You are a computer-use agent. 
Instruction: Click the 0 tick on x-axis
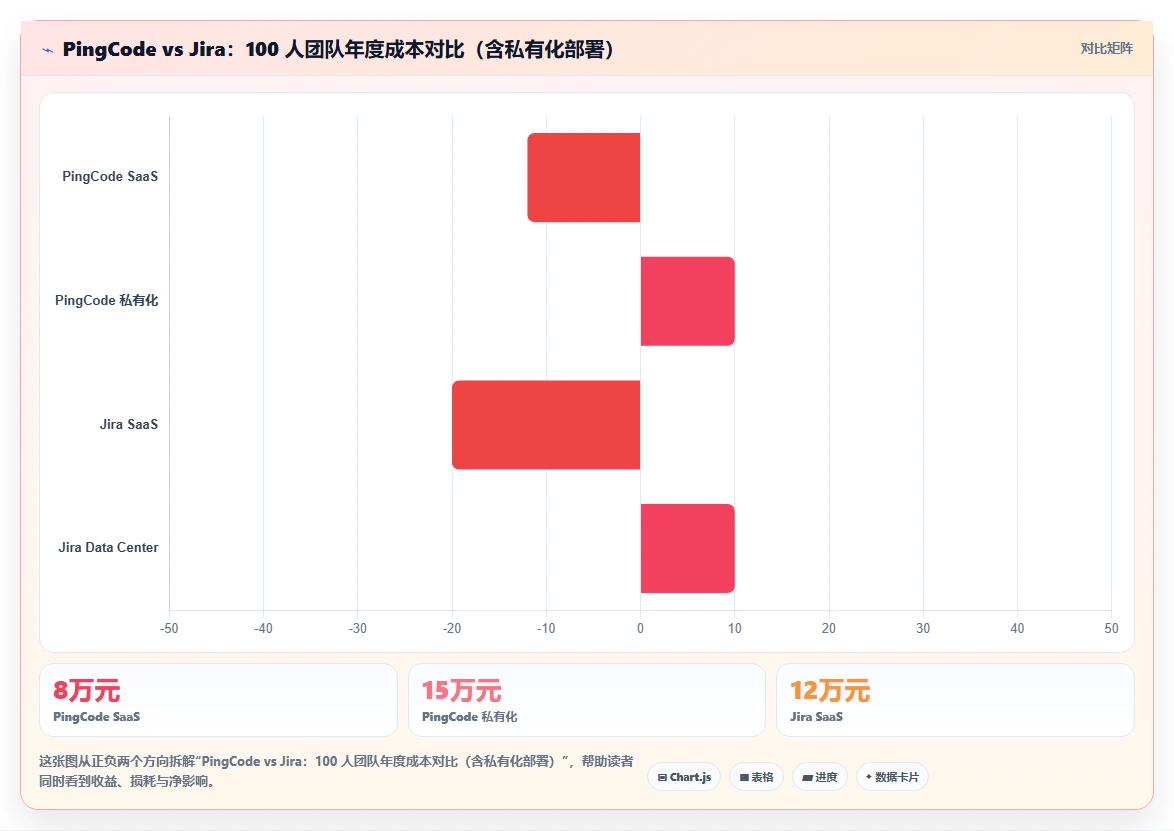[x=640, y=628]
